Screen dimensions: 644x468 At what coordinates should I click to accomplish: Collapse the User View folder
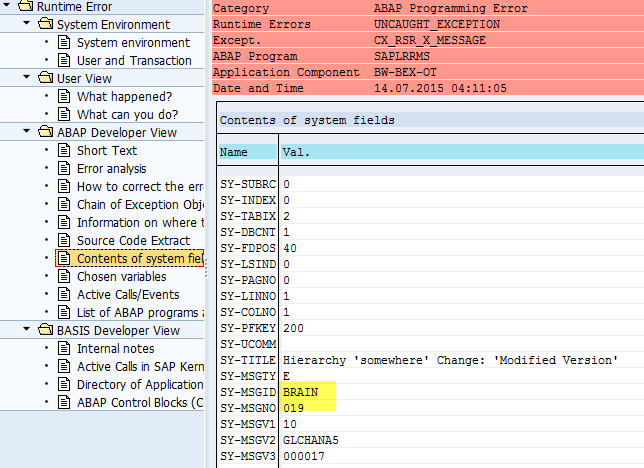[27, 77]
